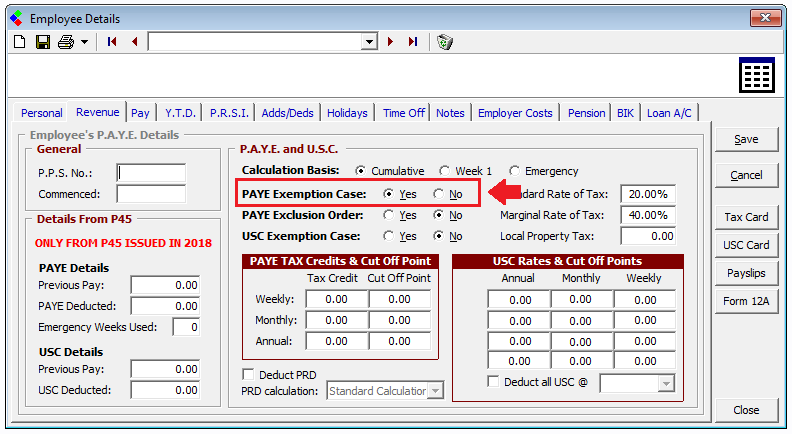Set PAYE Exemption Case to No
The width and height of the screenshot is (792, 434).
[x=439, y=193]
